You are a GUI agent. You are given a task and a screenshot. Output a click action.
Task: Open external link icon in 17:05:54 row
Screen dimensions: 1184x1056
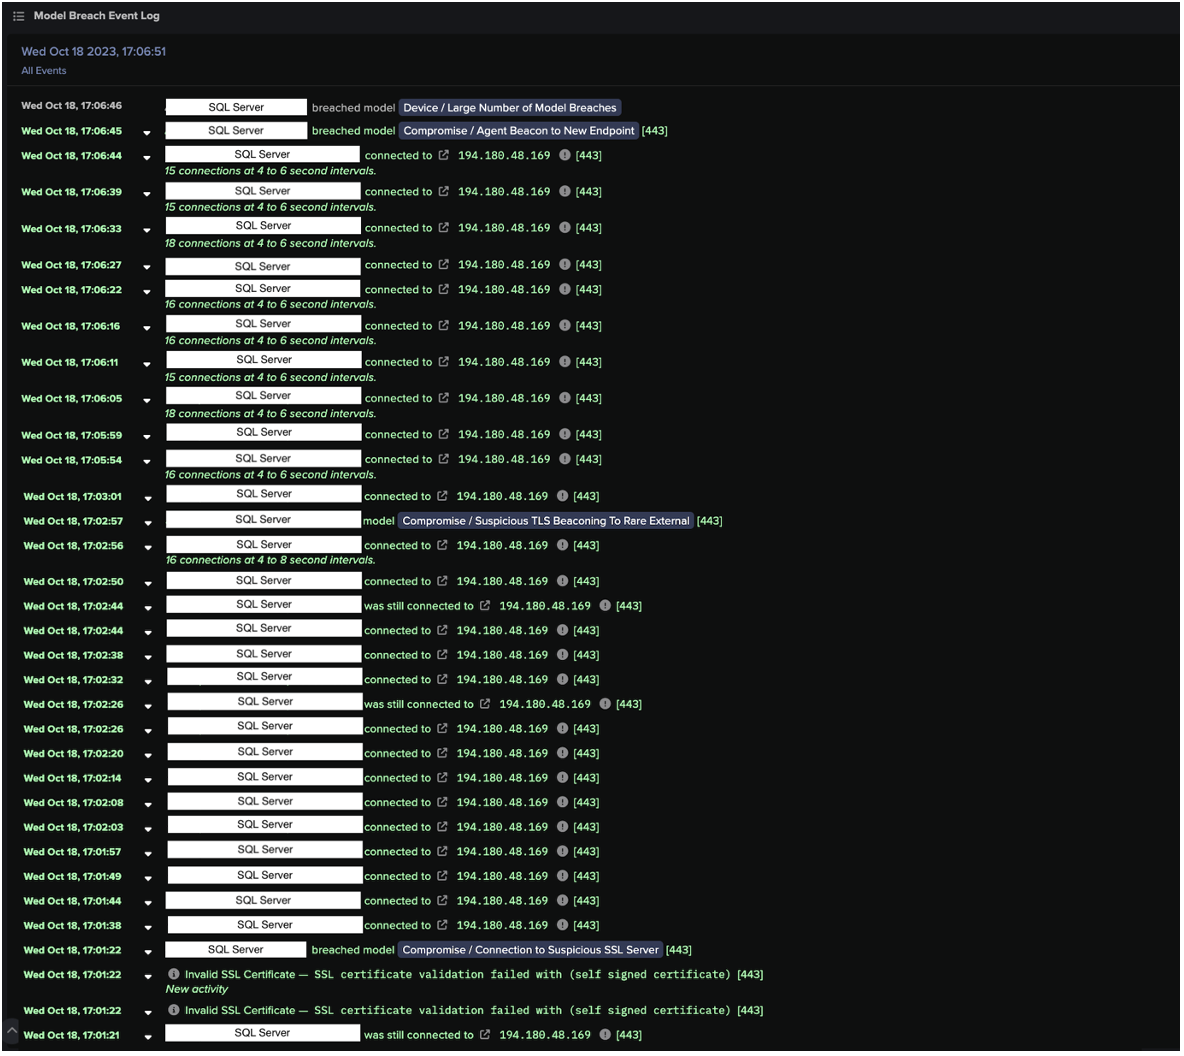[x=444, y=460]
